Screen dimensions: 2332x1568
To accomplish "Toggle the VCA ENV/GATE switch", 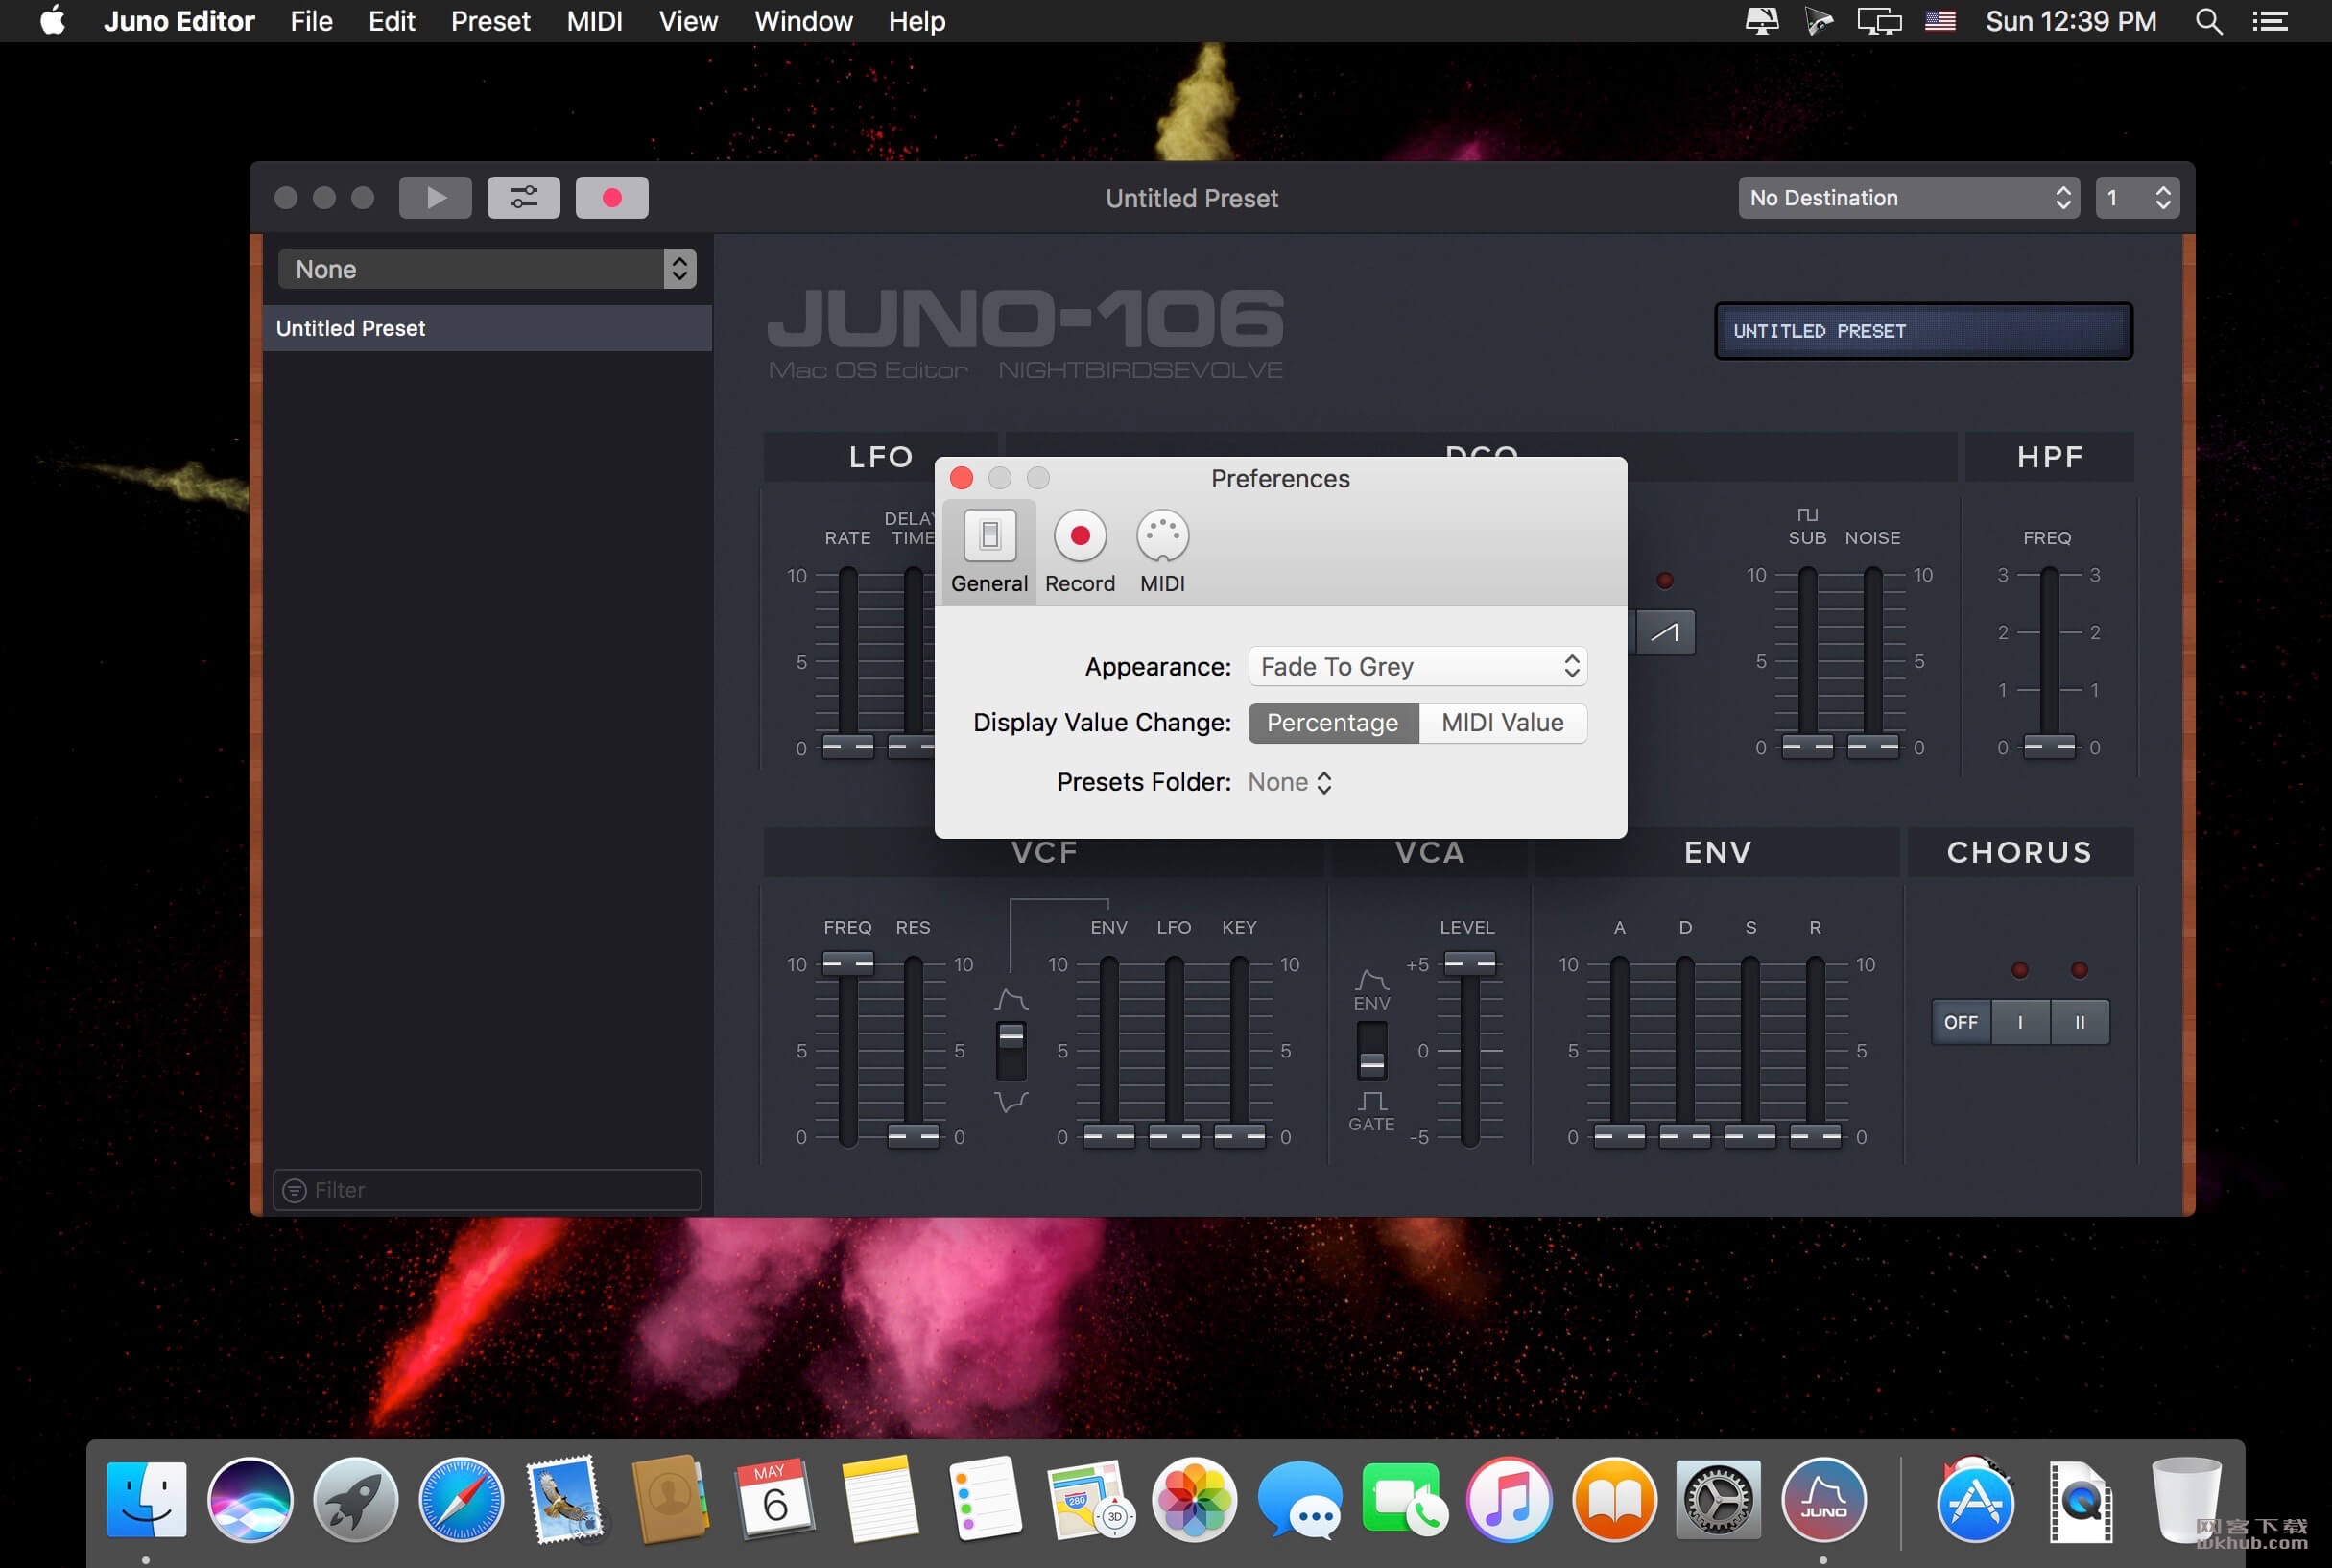I will click(x=1371, y=1051).
